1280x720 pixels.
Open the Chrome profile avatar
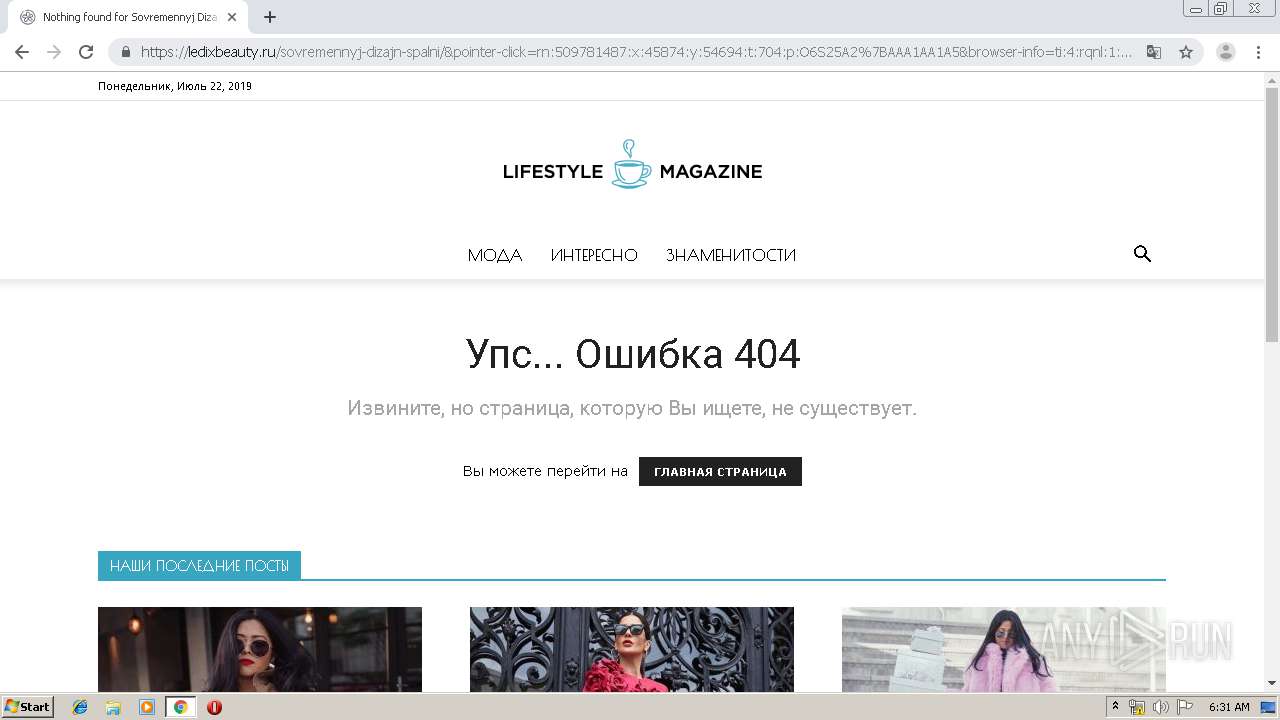[x=1225, y=52]
